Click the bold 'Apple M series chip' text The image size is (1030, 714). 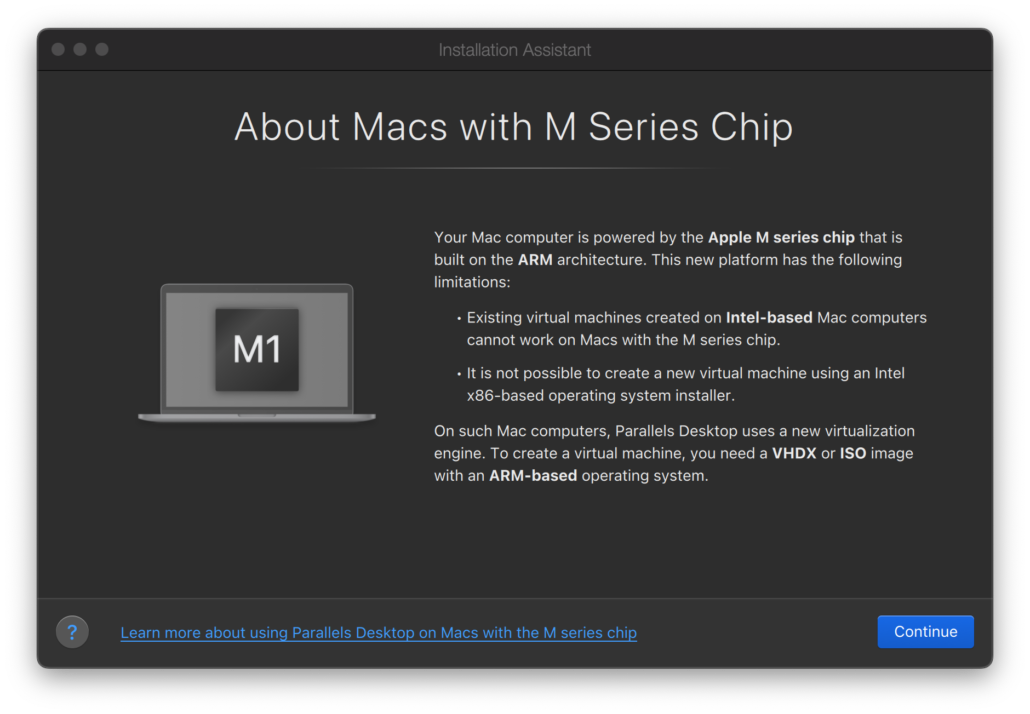(781, 237)
